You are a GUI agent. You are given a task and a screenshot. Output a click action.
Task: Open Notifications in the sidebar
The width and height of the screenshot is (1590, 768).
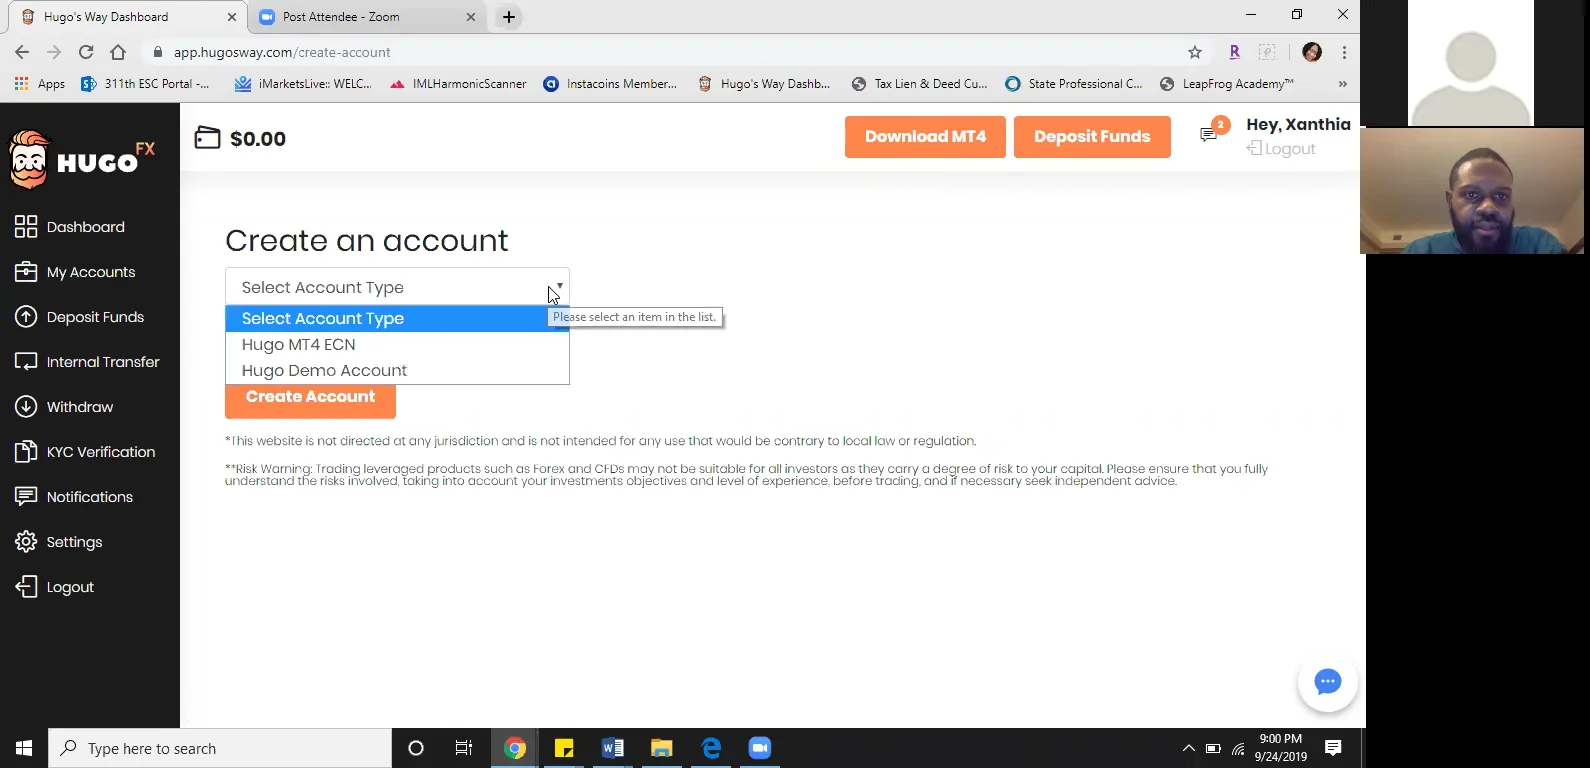coord(74,497)
